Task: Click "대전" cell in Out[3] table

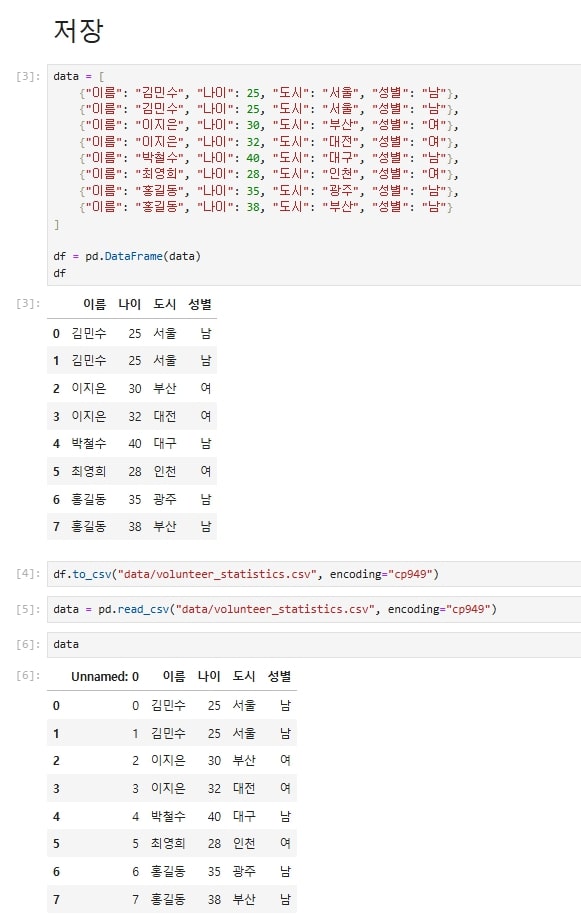Action: click(x=165, y=416)
